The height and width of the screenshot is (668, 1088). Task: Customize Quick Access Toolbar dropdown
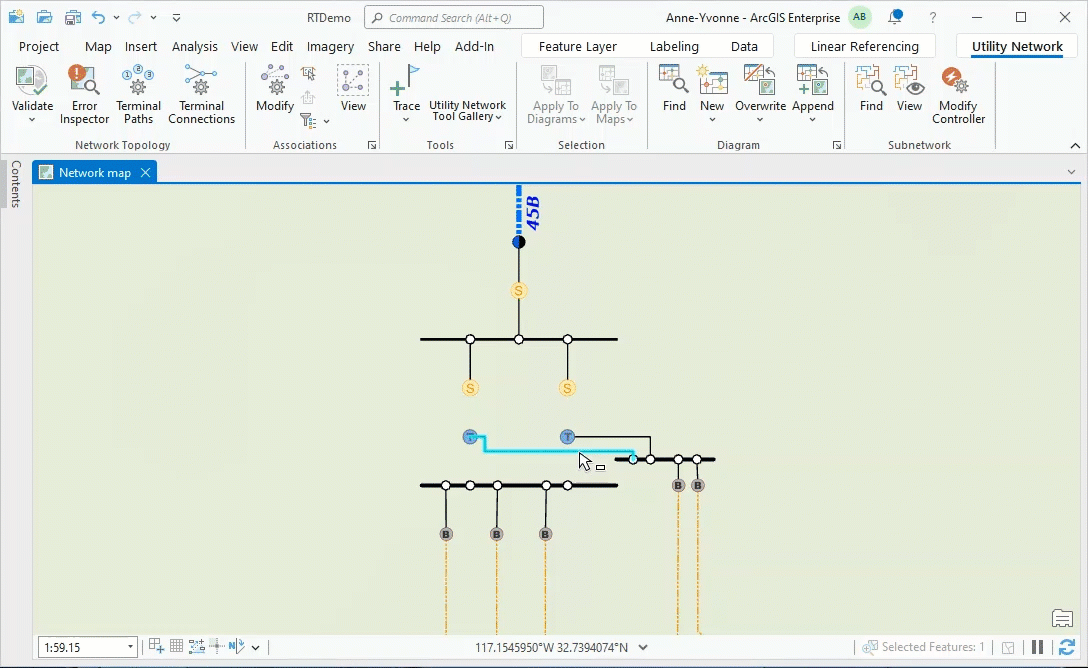(176, 17)
